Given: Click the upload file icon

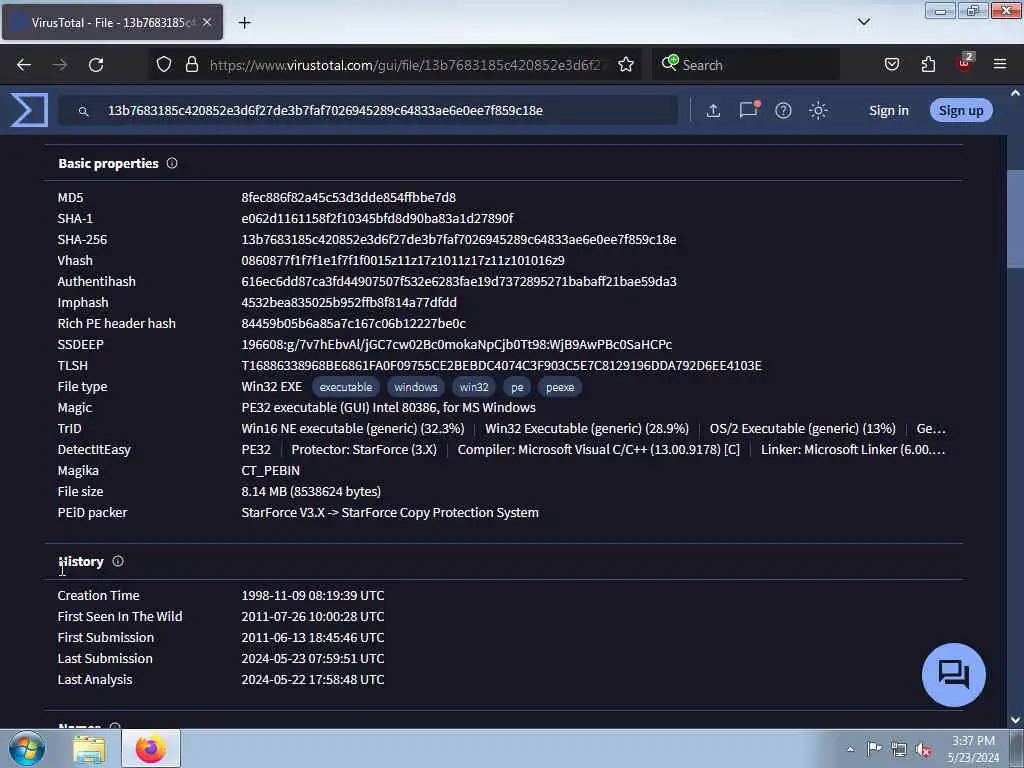Looking at the screenshot, I should [x=713, y=110].
